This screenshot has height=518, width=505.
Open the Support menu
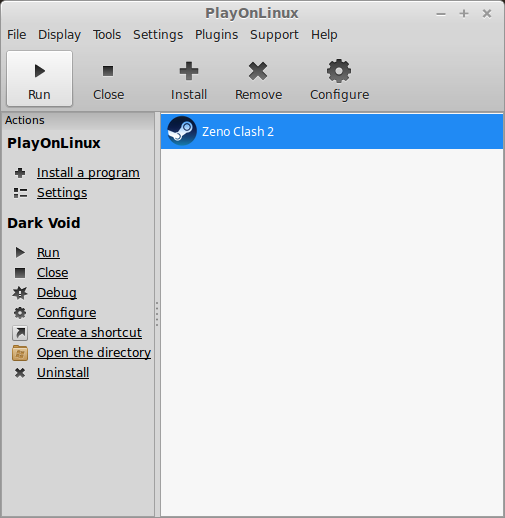point(274,35)
